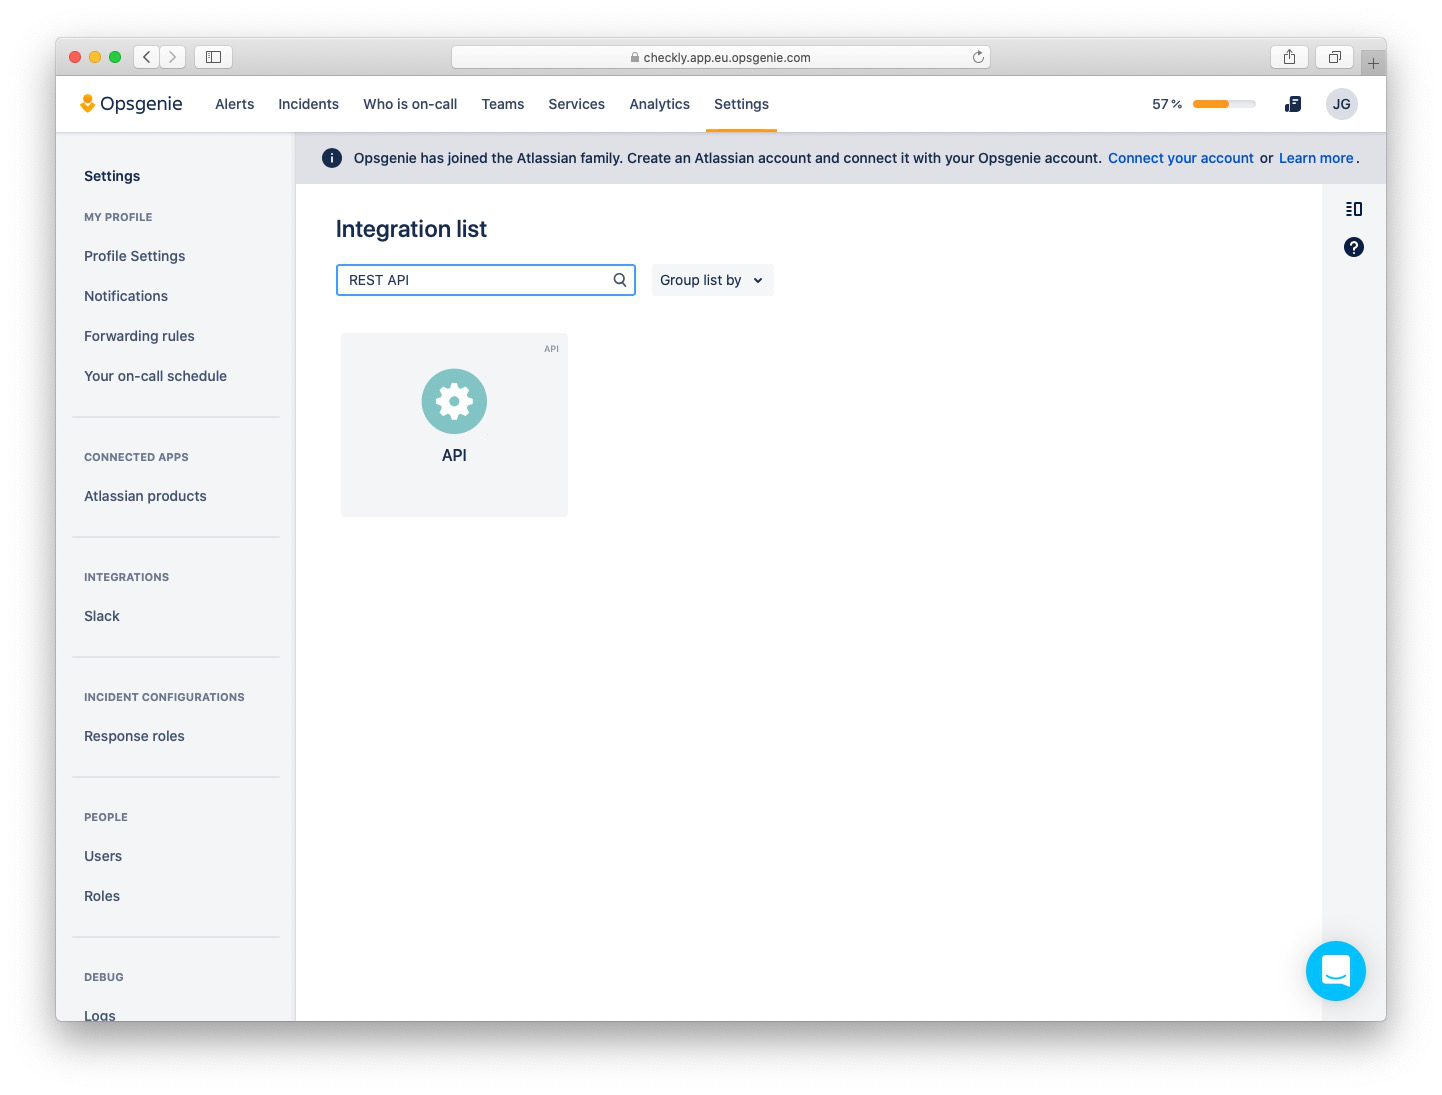This screenshot has height=1095, width=1442.
Task: Click the Connect your account link
Action: pos(1181,157)
